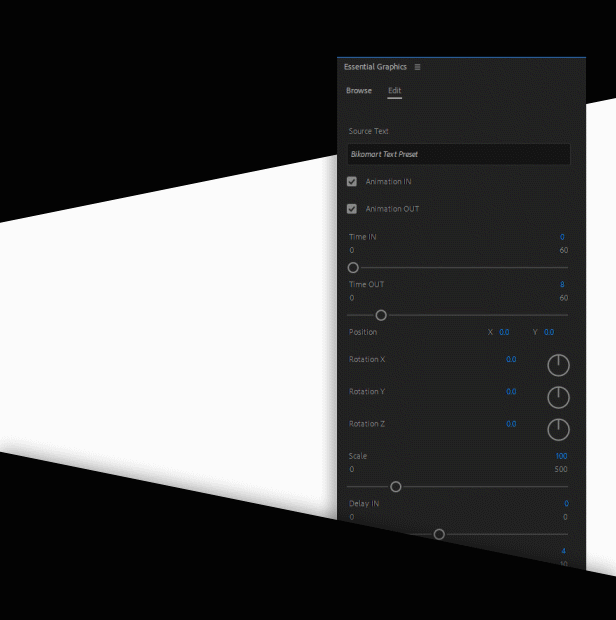Click the Rotation X numeric value
Image resolution: width=616 pixels, height=620 pixels.
[x=511, y=359]
